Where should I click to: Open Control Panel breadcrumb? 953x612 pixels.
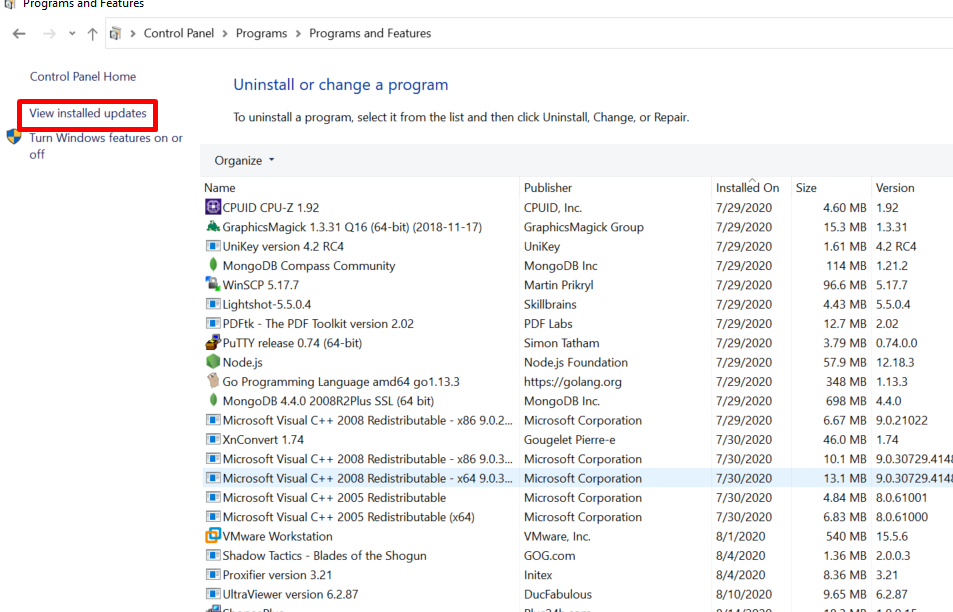[179, 33]
